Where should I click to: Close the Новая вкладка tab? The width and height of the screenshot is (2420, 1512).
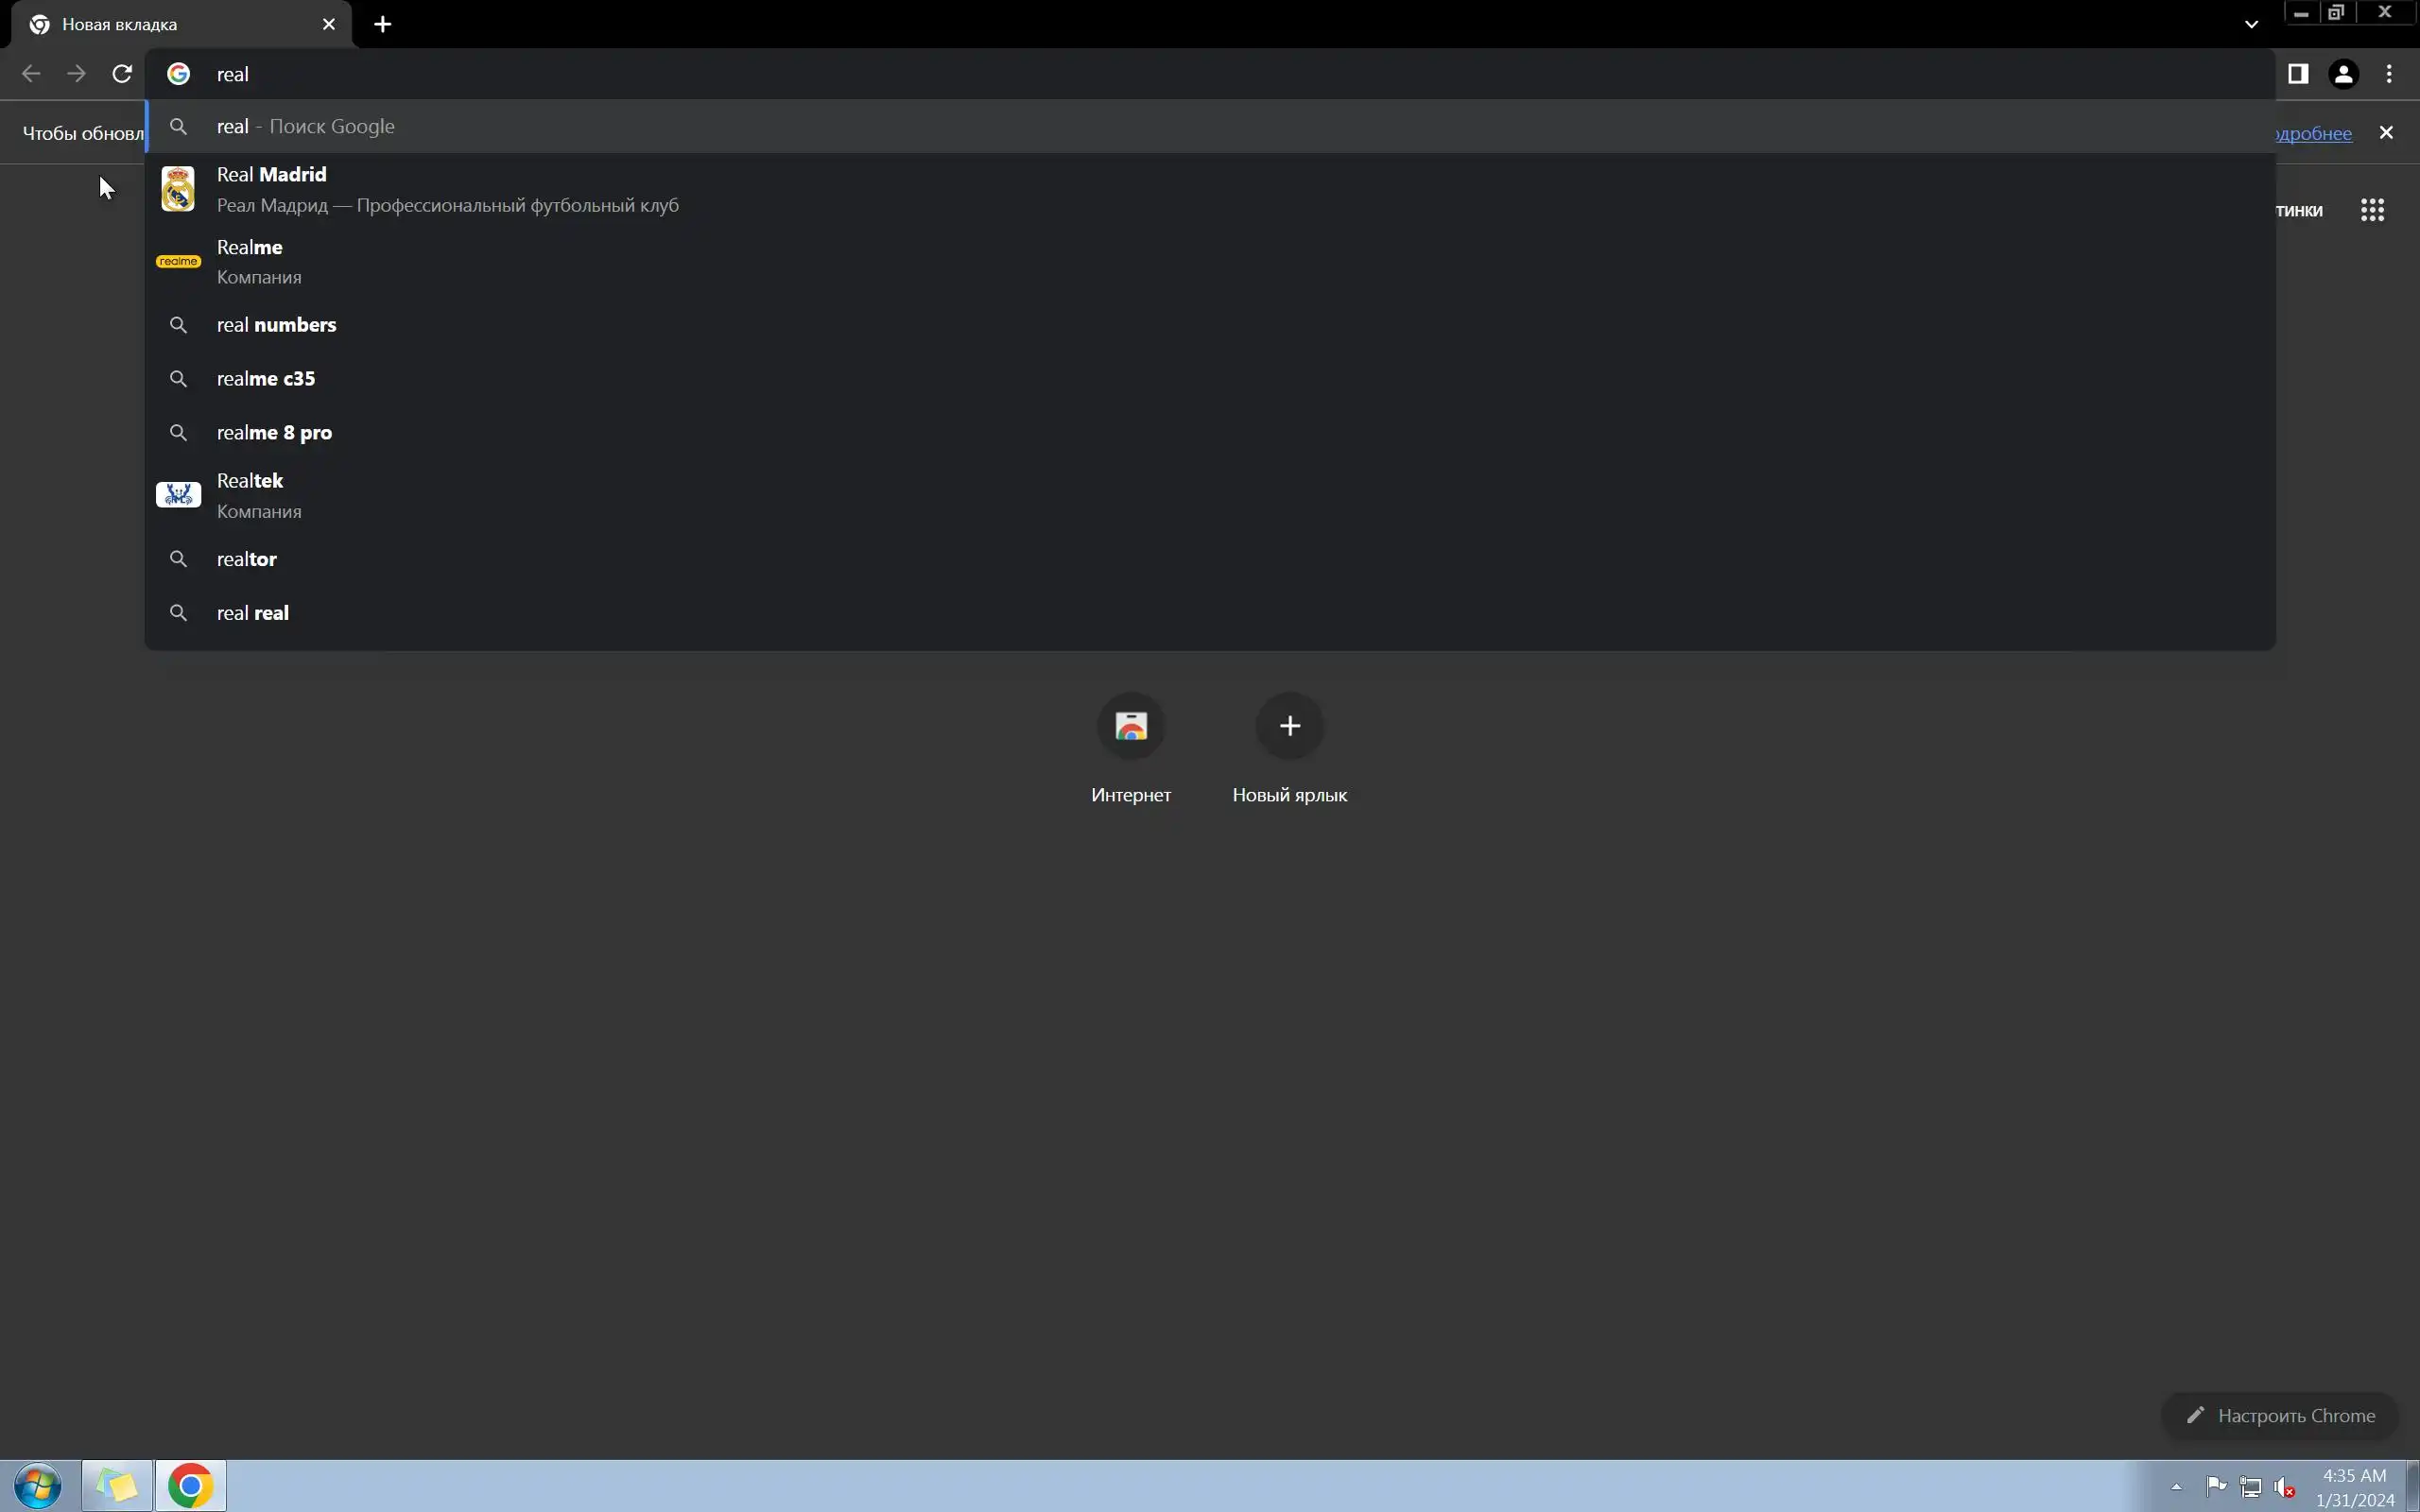coord(328,24)
